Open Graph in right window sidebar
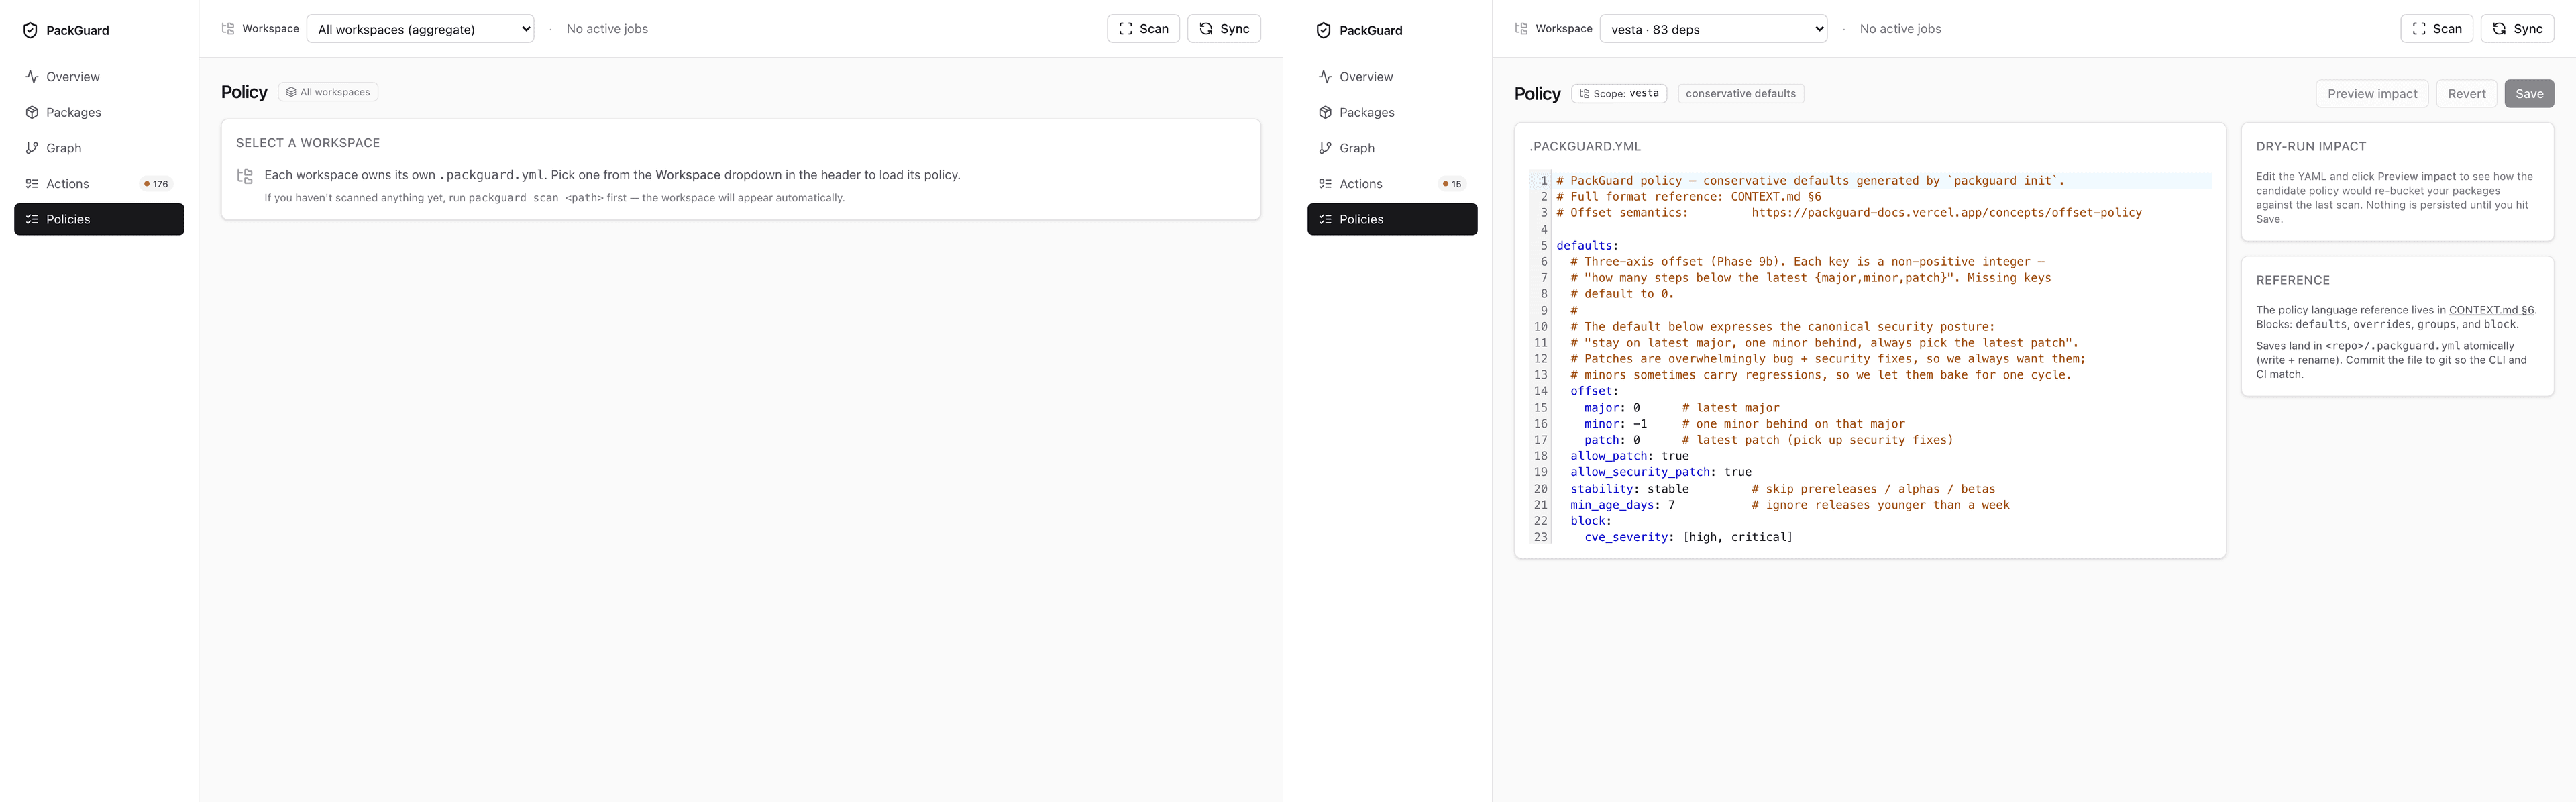This screenshot has width=2576, height=802. coord(1392,148)
